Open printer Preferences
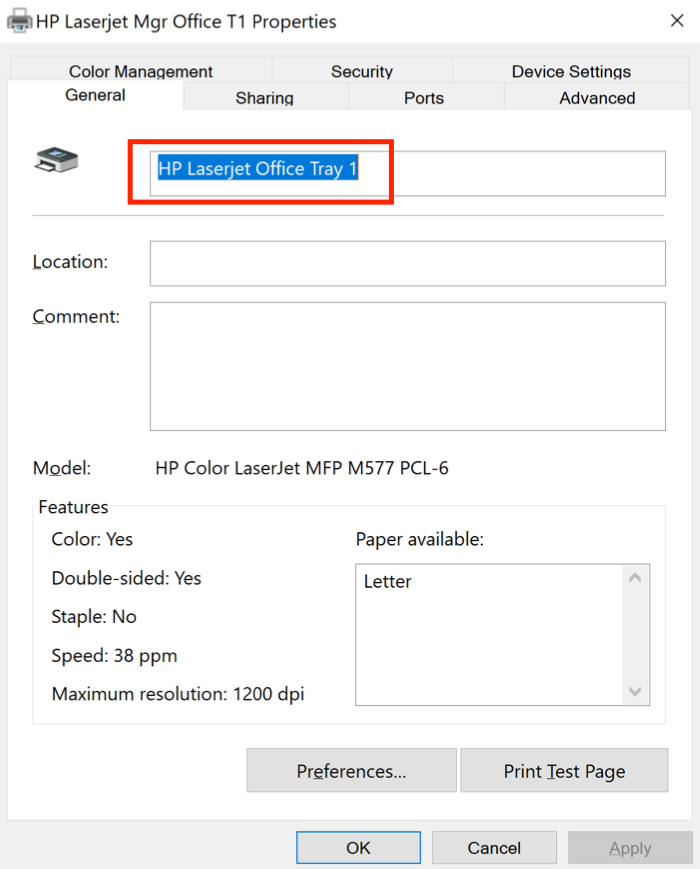This screenshot has width=700, height=869. (x=351, y=770)
